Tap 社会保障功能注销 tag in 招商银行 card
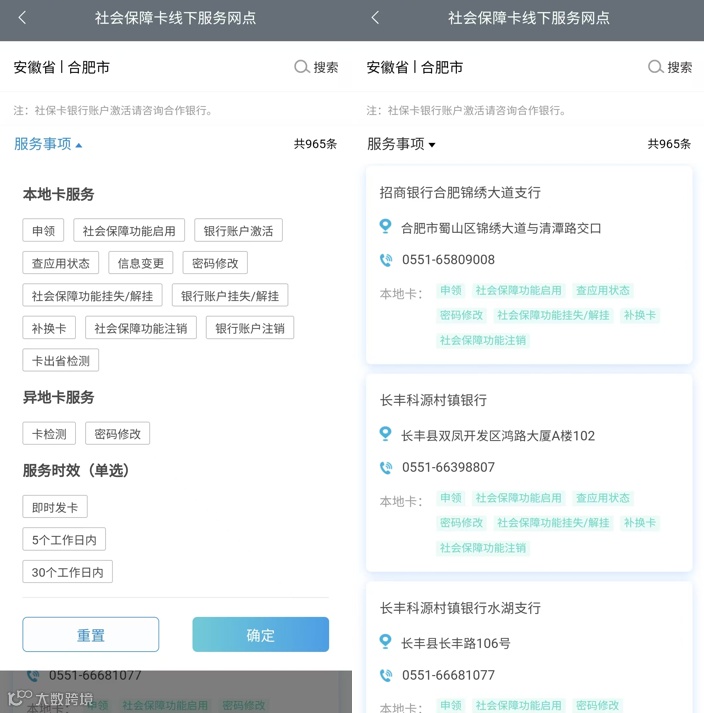The width and height of the screenshot is (704, 713). click(483, 340)
